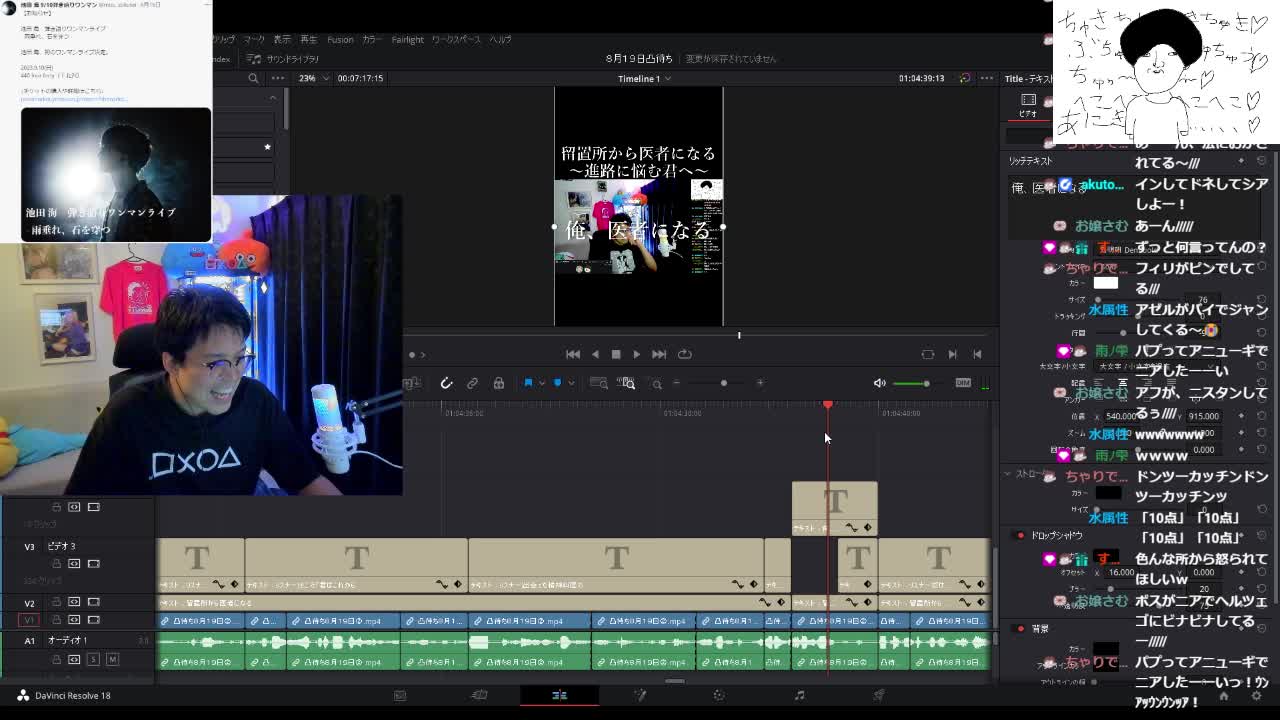Toggle snapping magnet tool

tap(447, 383)
